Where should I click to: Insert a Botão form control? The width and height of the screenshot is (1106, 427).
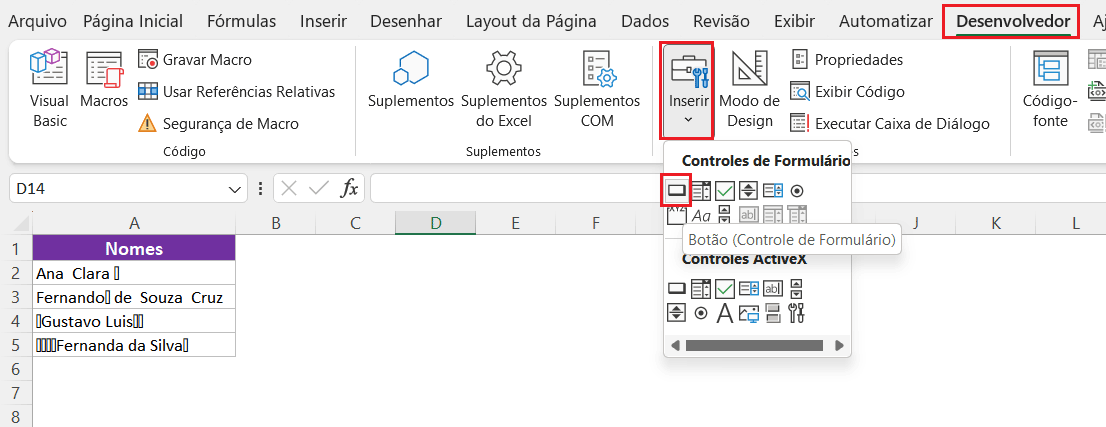click(677, 190)
